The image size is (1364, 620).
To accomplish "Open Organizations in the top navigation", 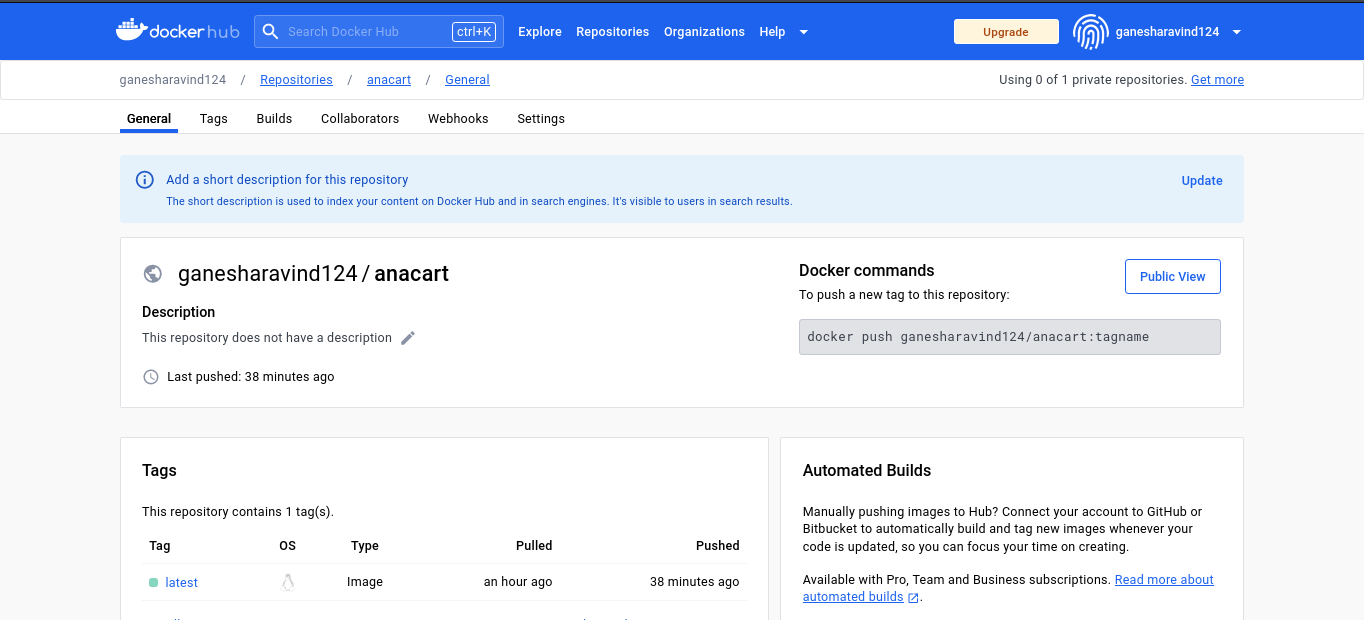I will pyautogui.click(x=704, y=32).
